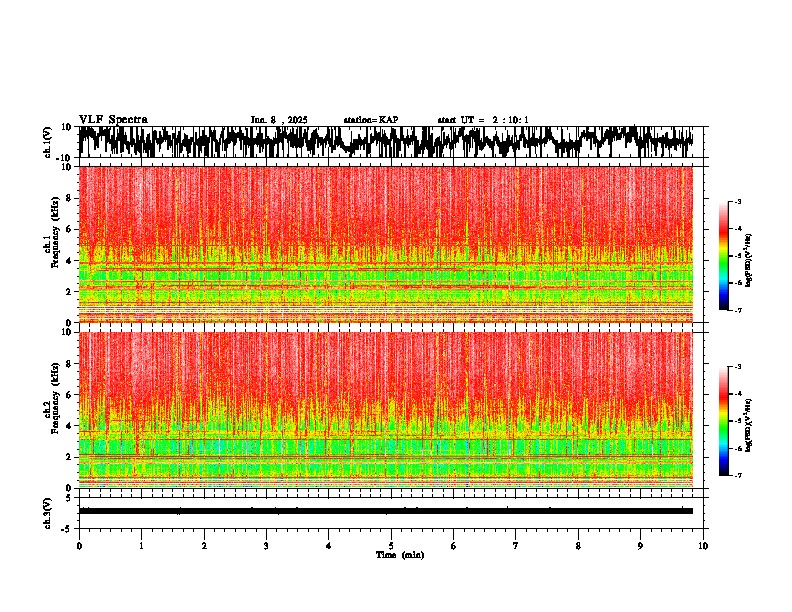792x612 pixels.
Task: Click time axis tick label "9"
Action: pos(640,546)
